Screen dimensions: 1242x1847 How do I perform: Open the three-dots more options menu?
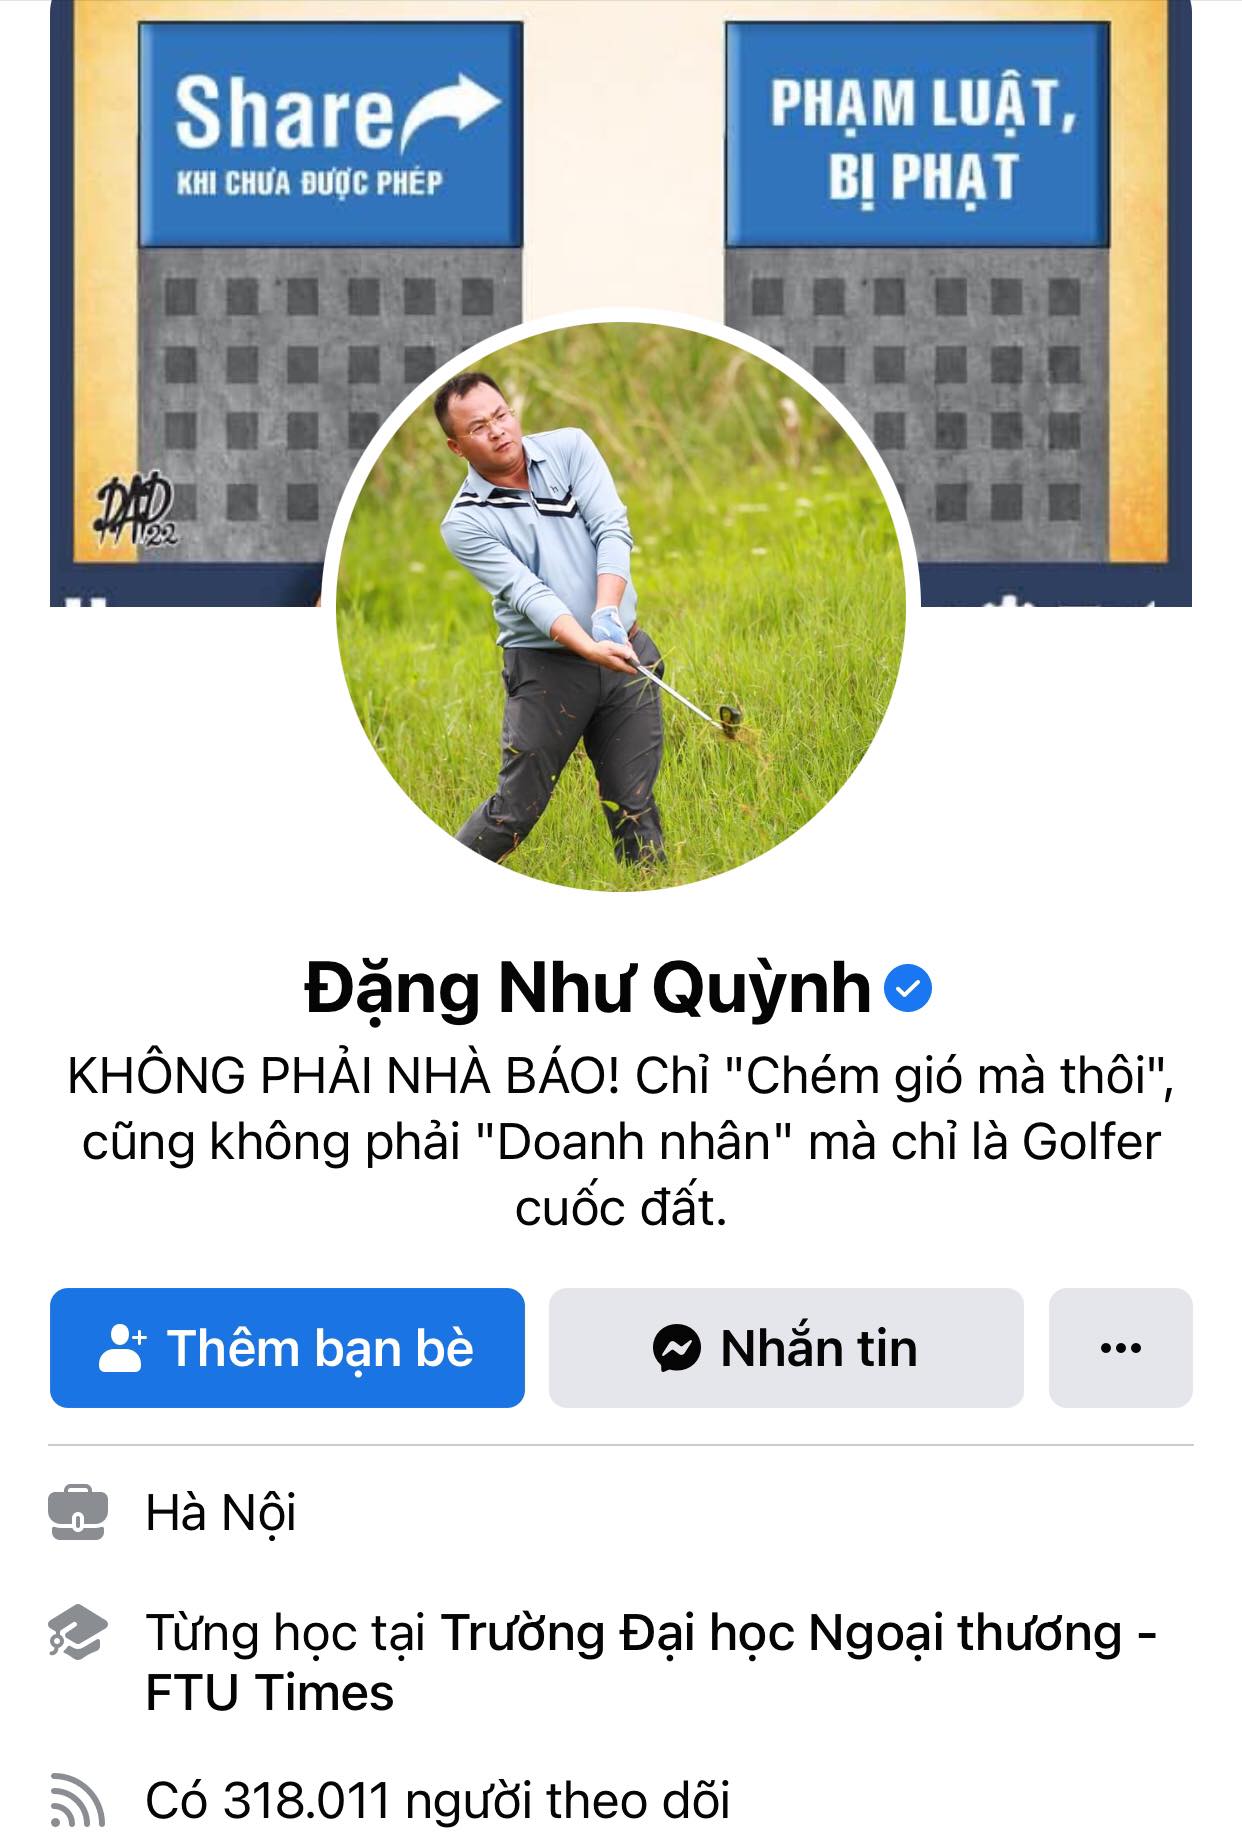pos(1120,1348)
